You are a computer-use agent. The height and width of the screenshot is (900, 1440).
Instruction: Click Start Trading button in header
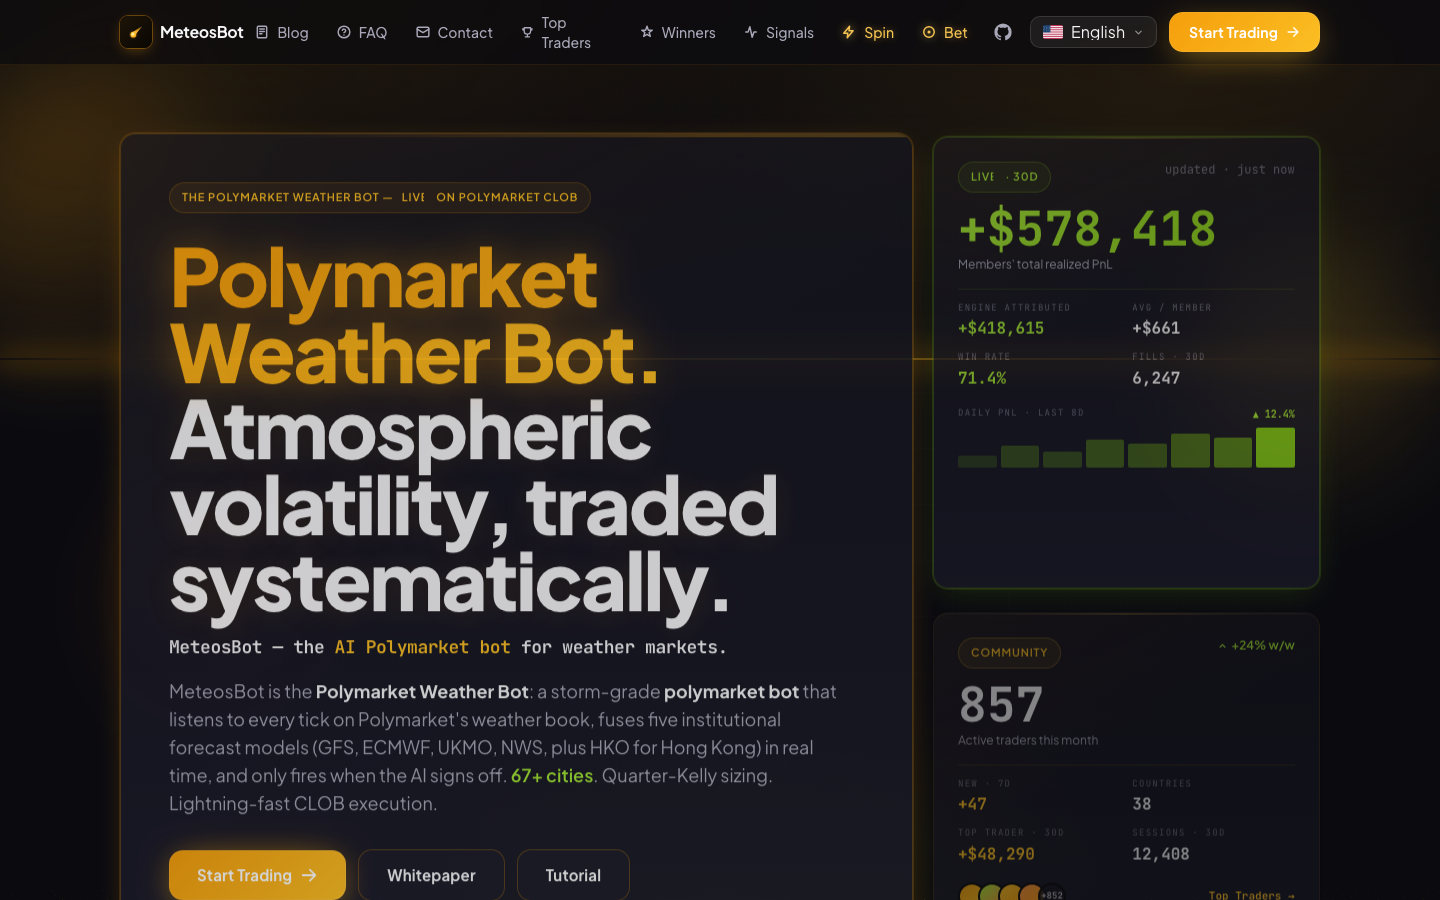1244,32
